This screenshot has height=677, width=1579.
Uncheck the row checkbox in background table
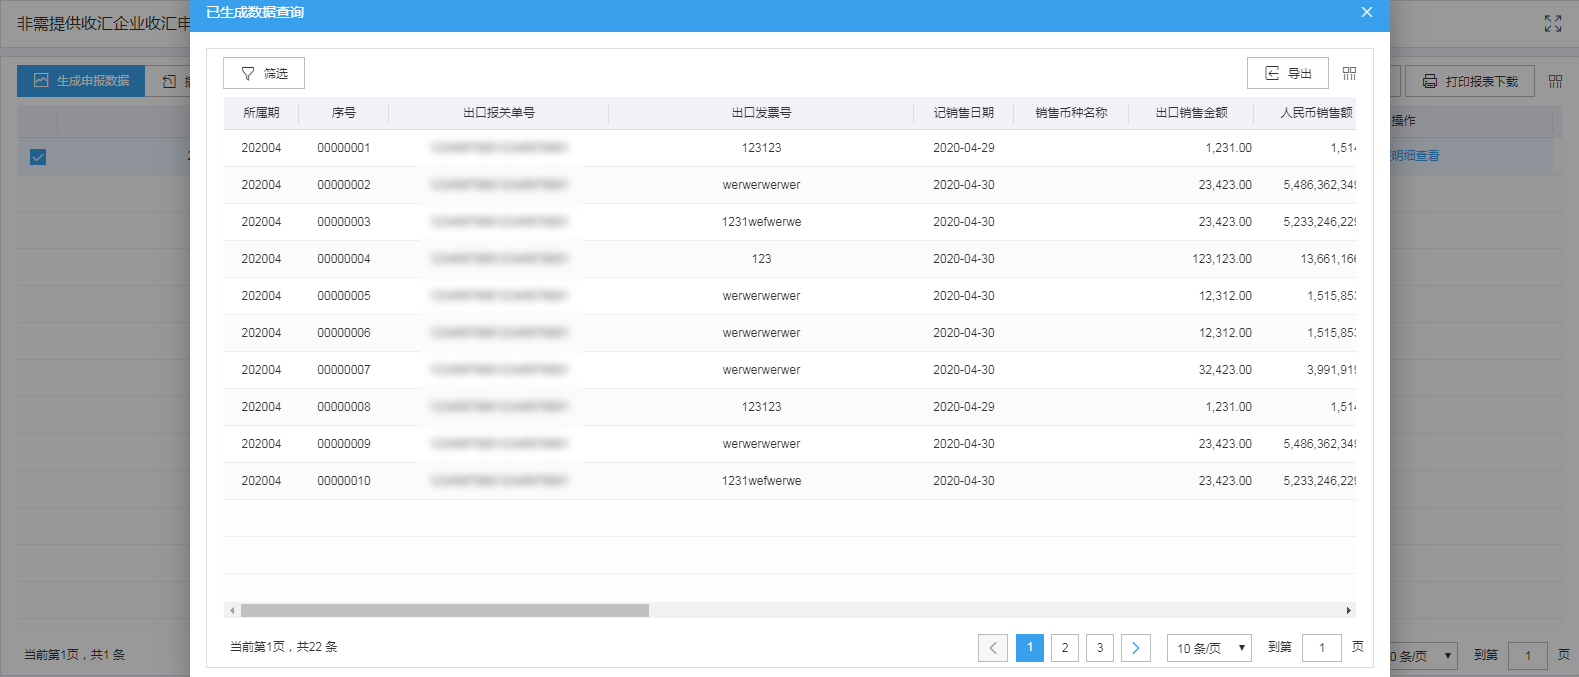point(38,157)
